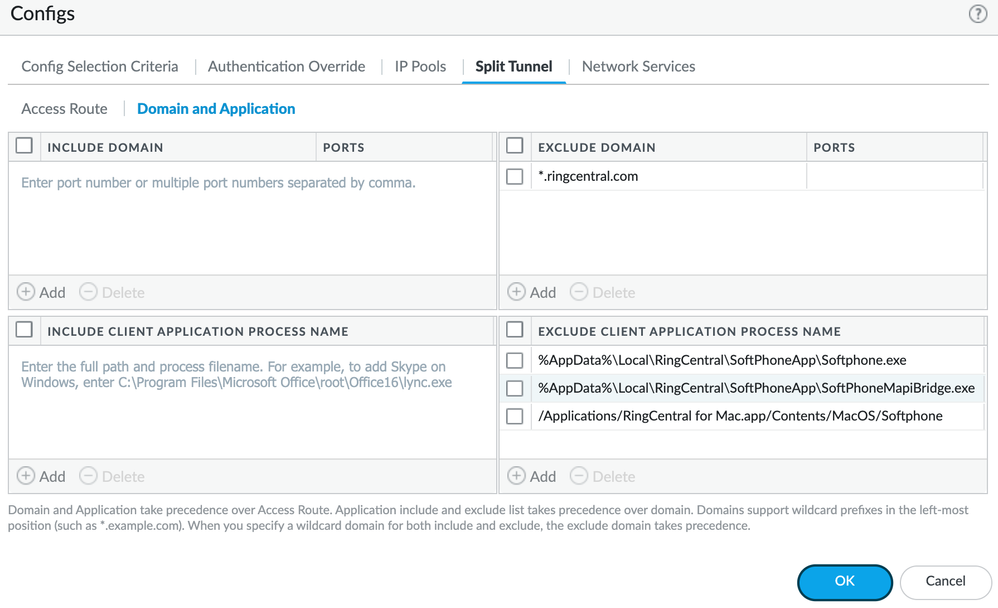Open the help question mark icon
998x608 pixels.
977,14
